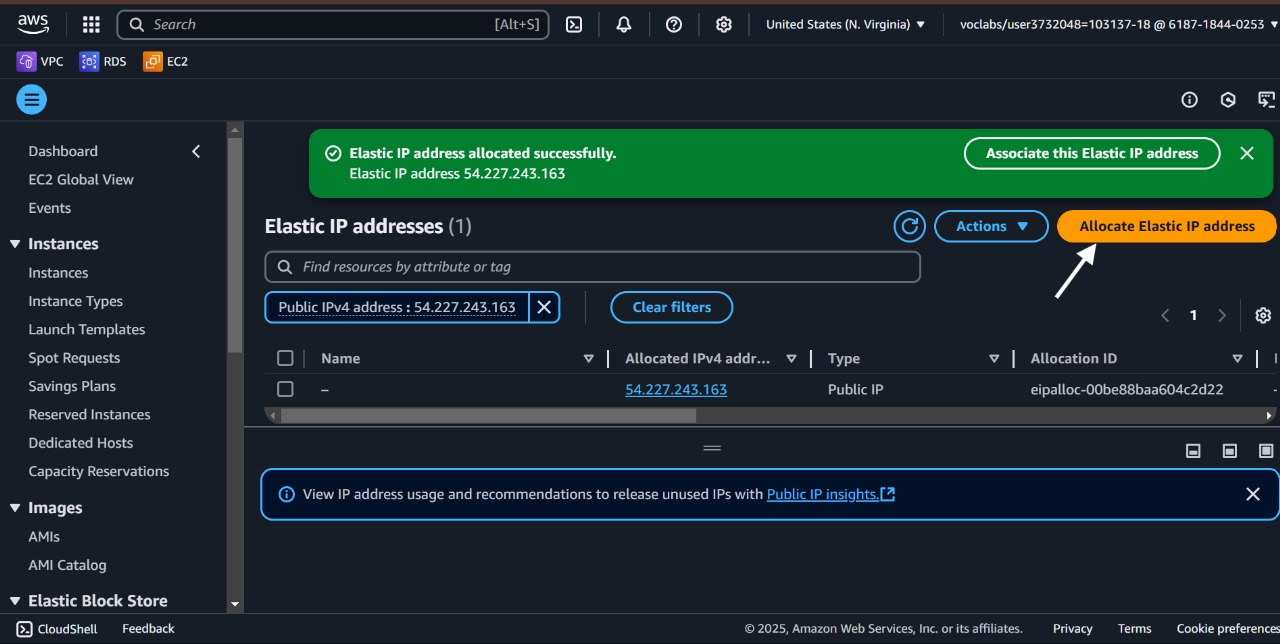Select all rows with header checkbox
Viewport: 1280px width, 644px height.
coord(285,358)
